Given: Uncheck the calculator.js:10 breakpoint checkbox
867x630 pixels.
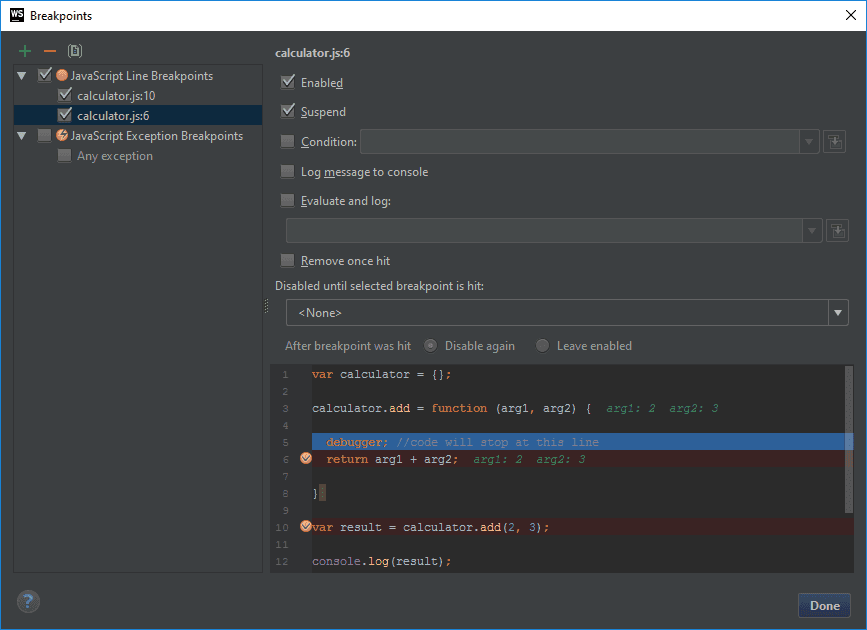Looking at the screenshot, I should pos(65,95).
